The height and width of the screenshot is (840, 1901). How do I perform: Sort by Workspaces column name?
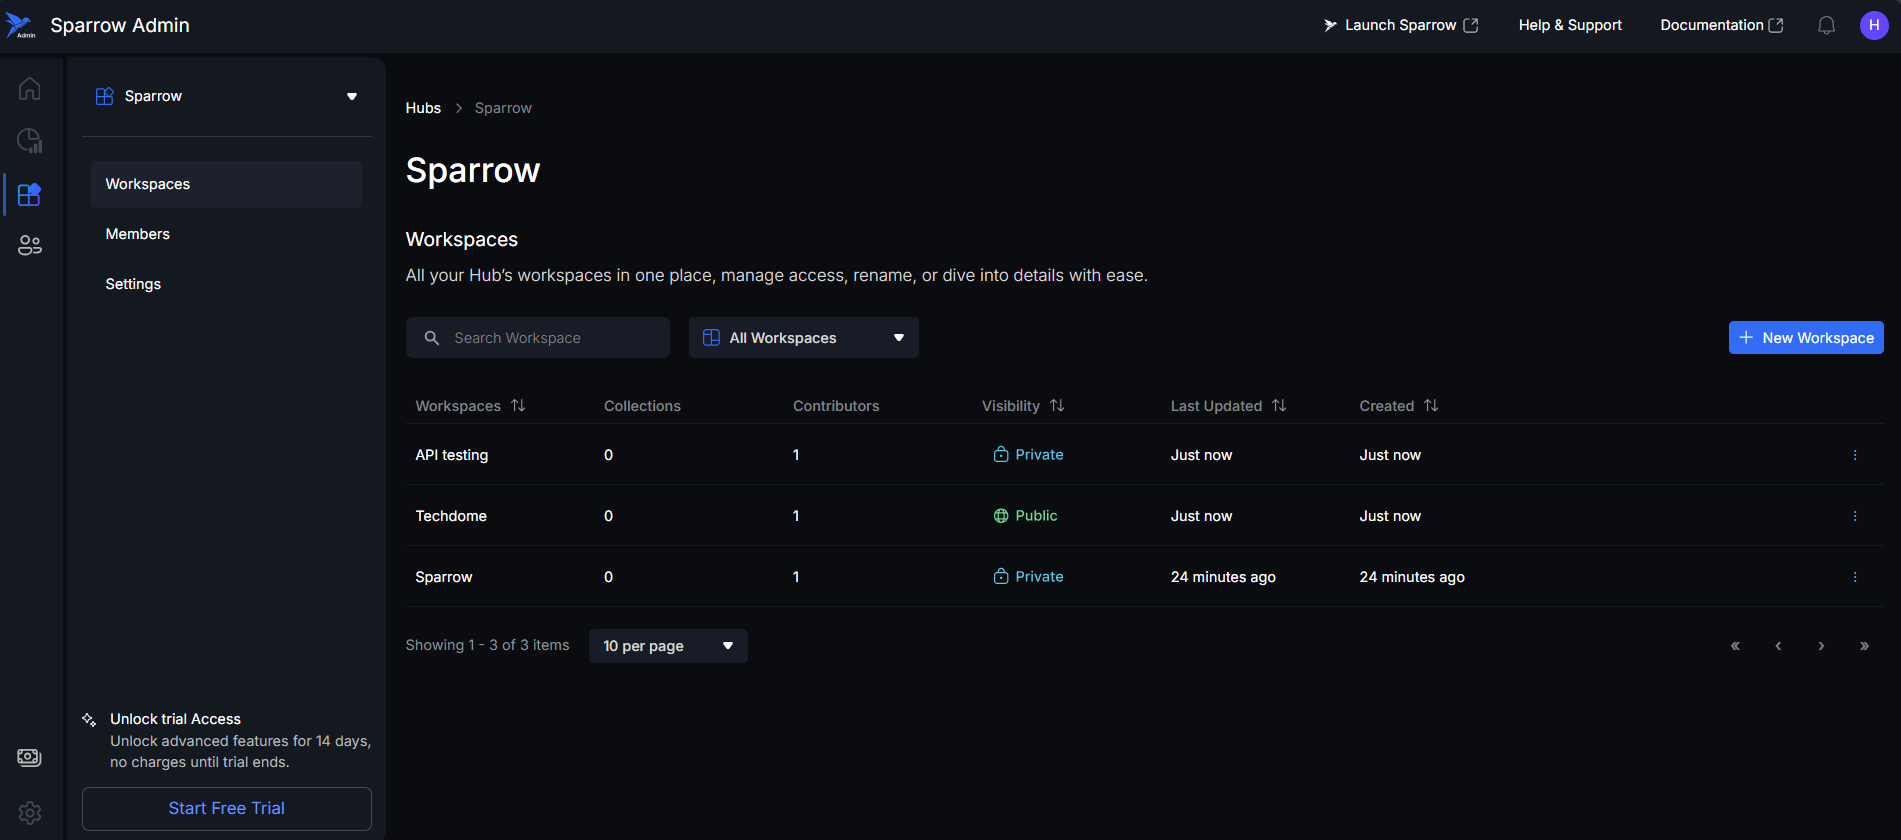click(518, 406)
